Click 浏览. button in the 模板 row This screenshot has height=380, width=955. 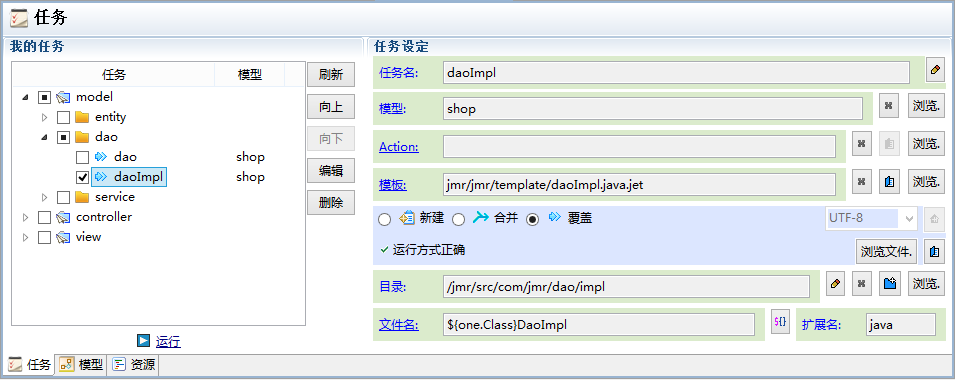(926, 181)
